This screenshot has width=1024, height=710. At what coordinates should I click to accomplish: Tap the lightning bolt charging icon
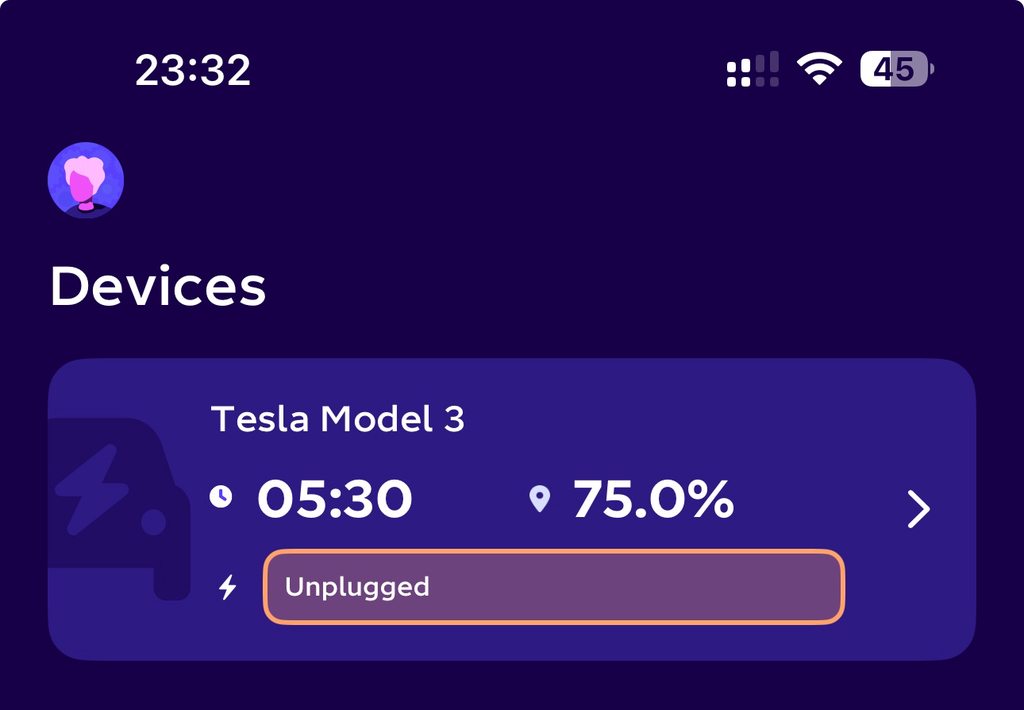pyautogui.click(x=228, y=587)
